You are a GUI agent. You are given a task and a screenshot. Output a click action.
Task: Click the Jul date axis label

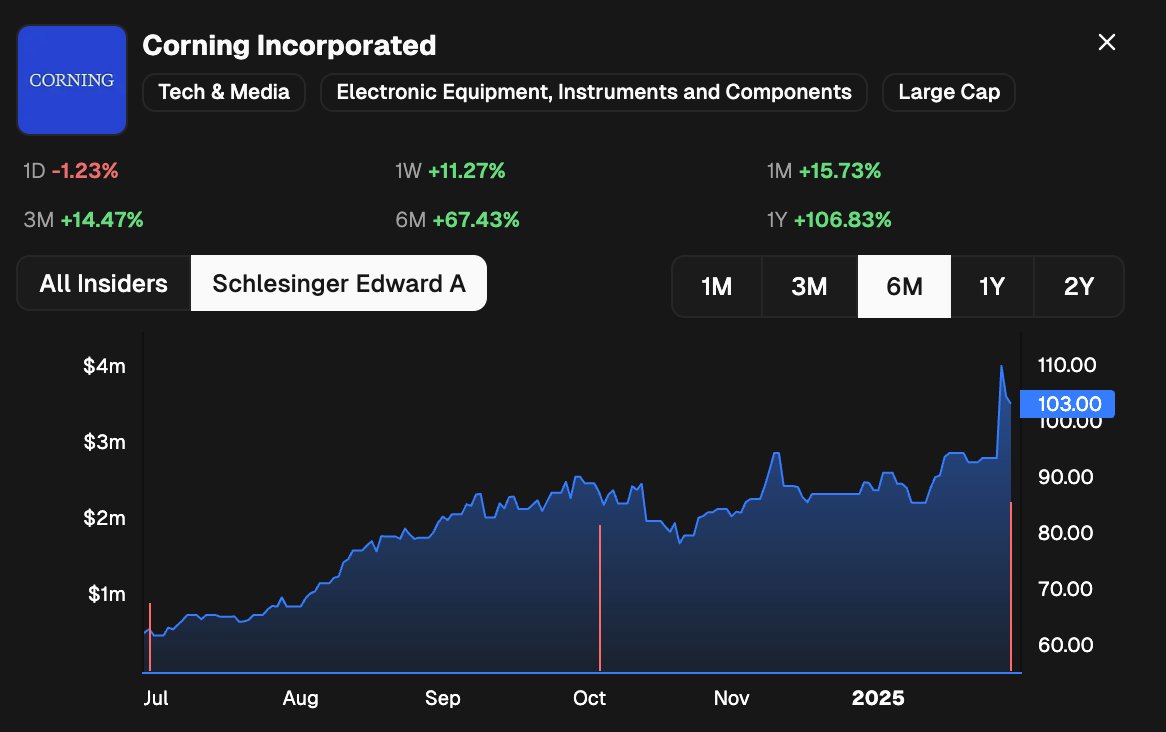tap(156, 699)
